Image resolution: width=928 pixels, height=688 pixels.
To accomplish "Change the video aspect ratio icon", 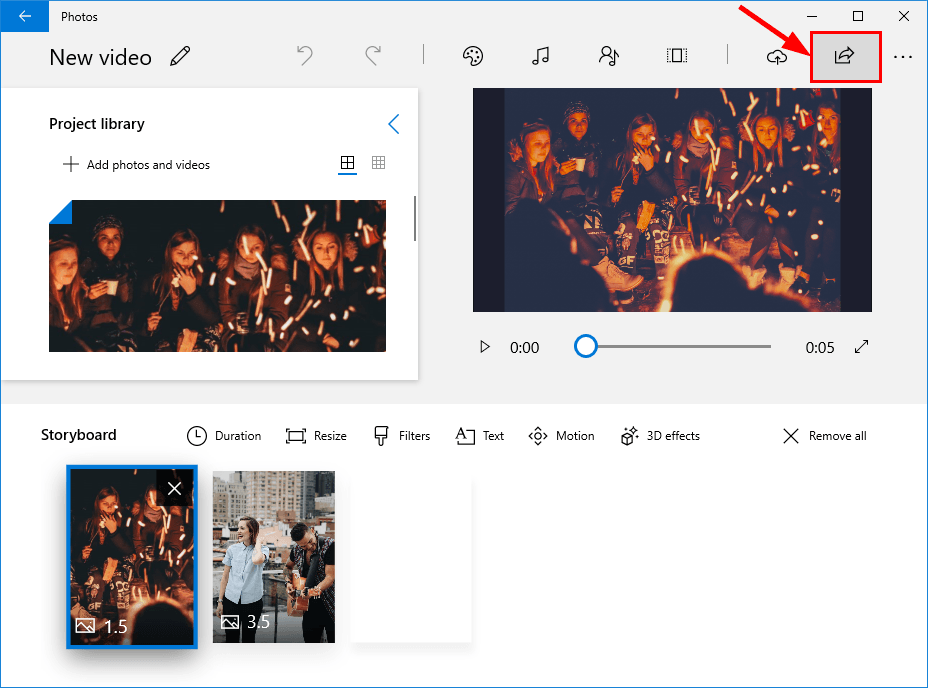I will click(677, 57).
